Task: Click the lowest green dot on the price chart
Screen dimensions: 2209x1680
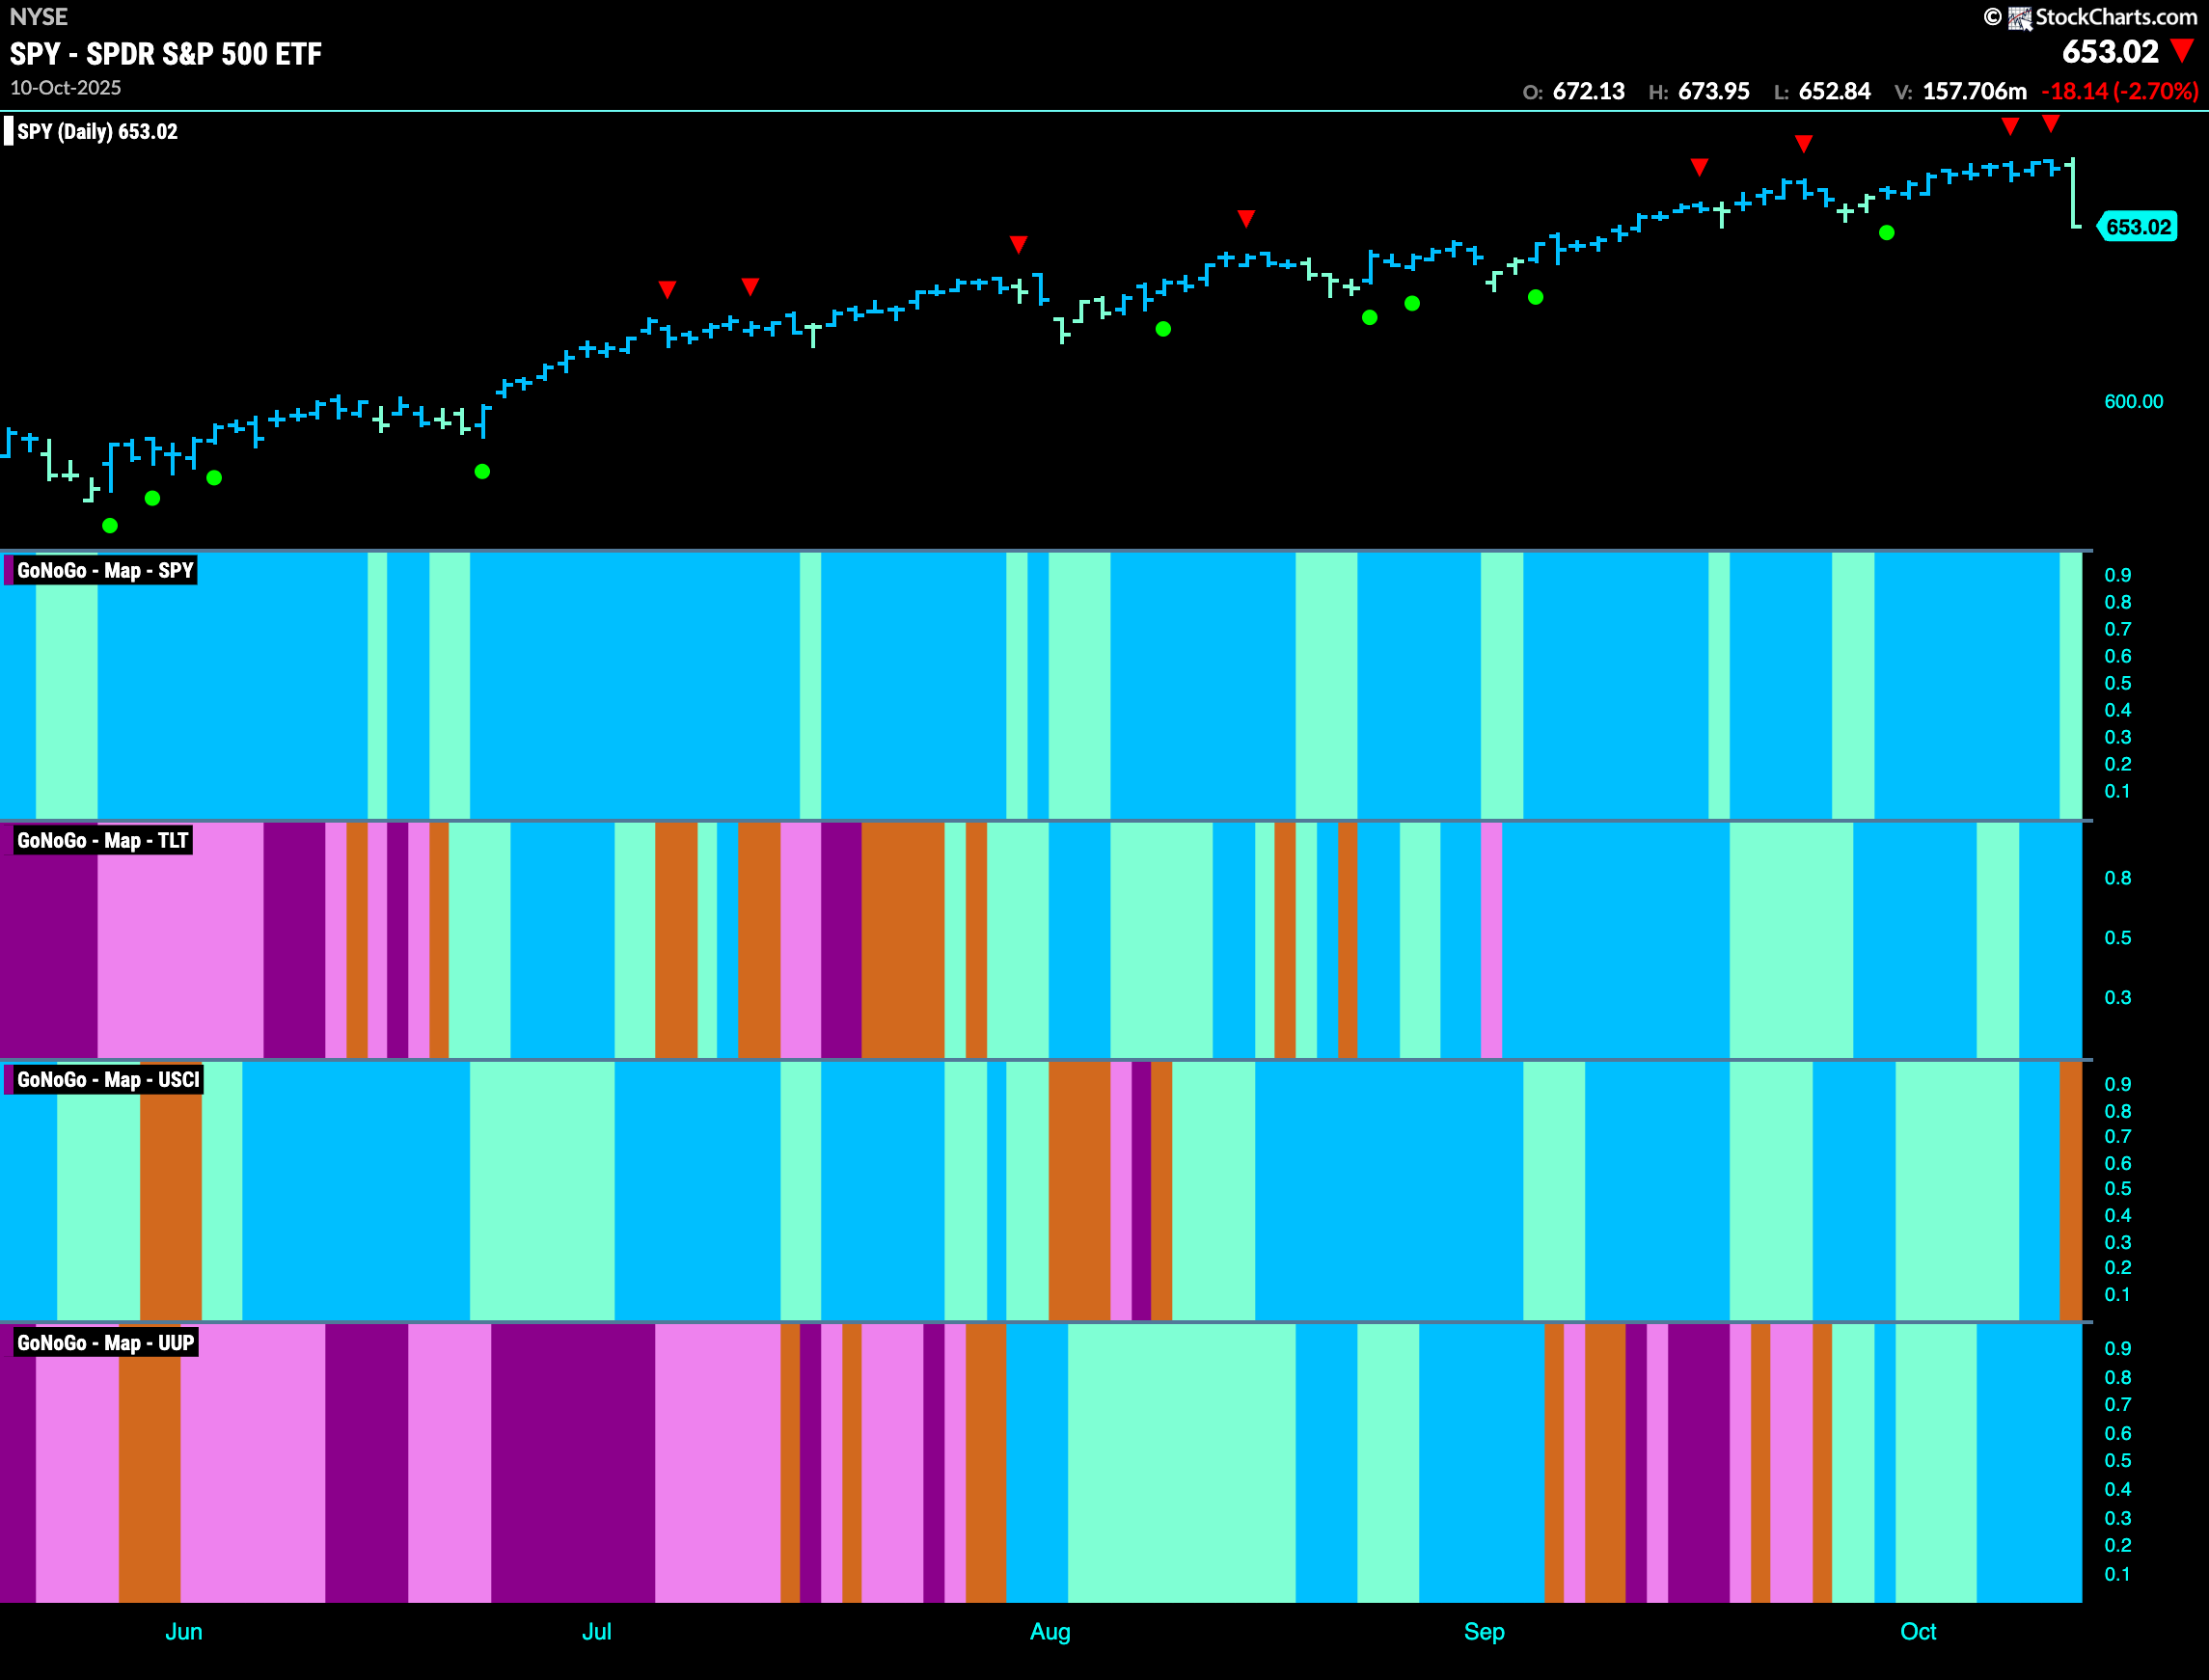Action: pyautogui.click(x=110, y=525)
